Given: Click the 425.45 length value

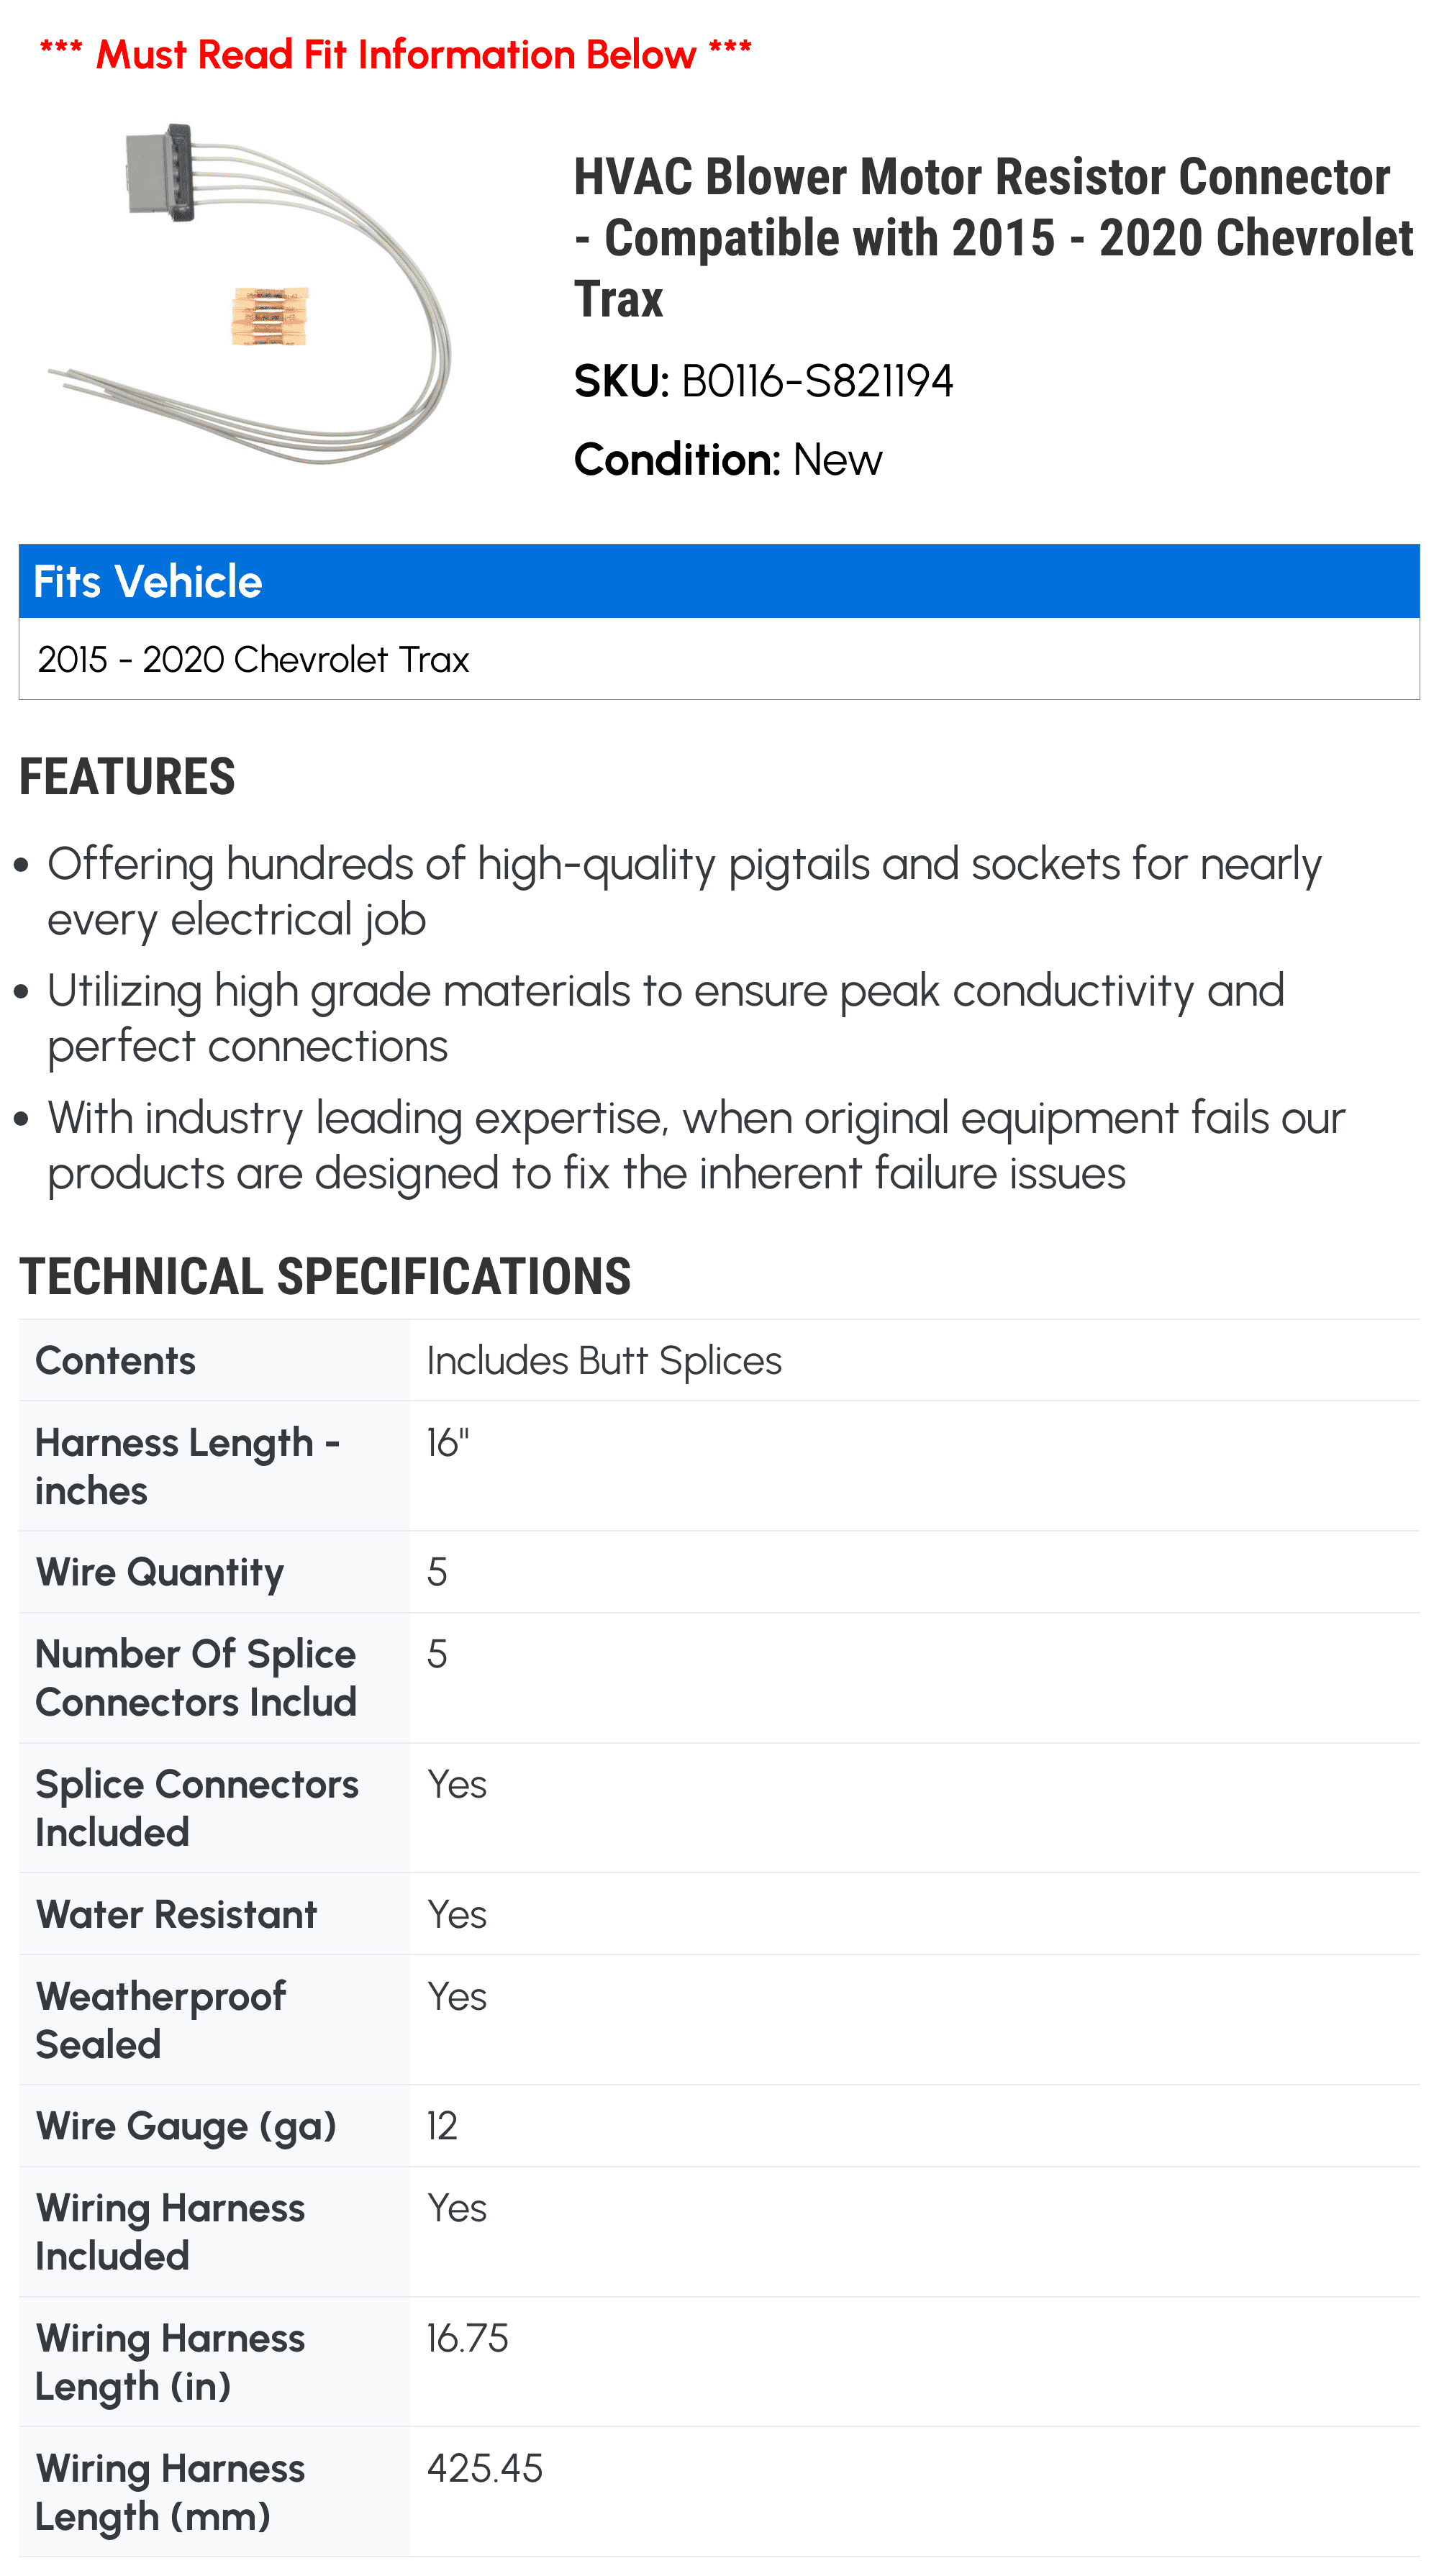Looking at the screenshot, I should (x=485, y=2469).
